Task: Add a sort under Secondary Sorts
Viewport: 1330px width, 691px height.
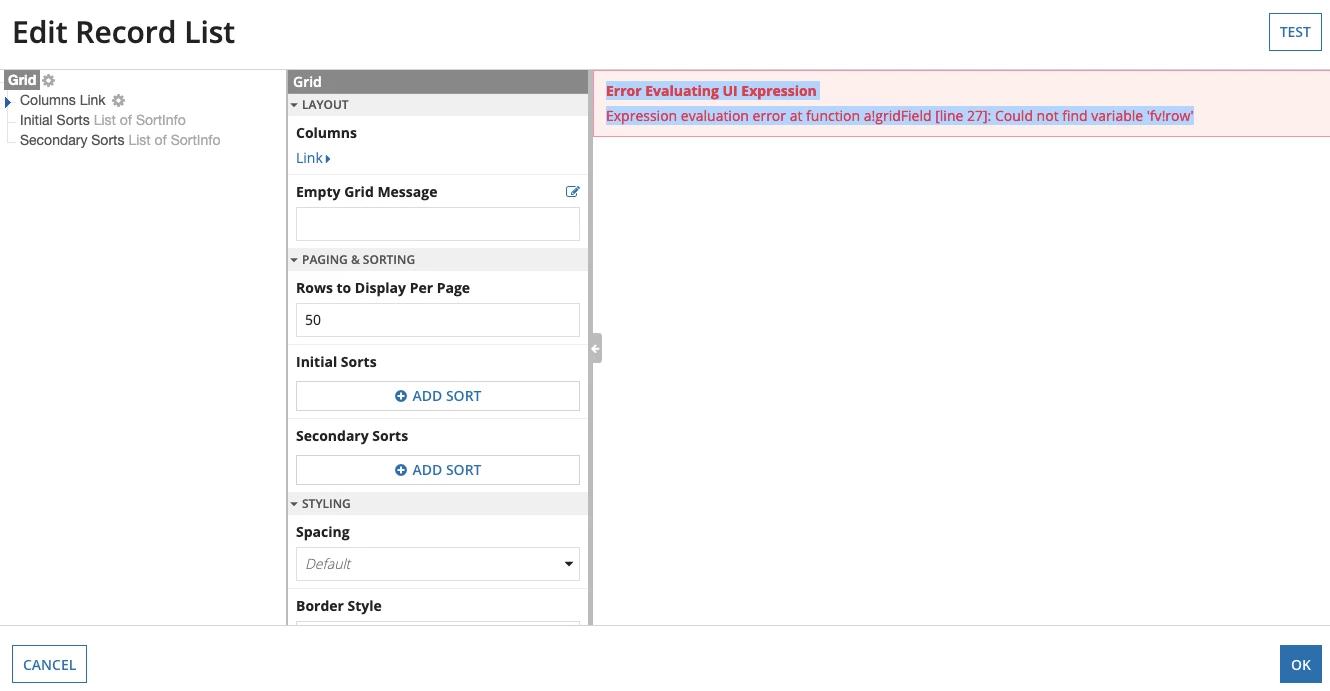Action: click(438, 470)
